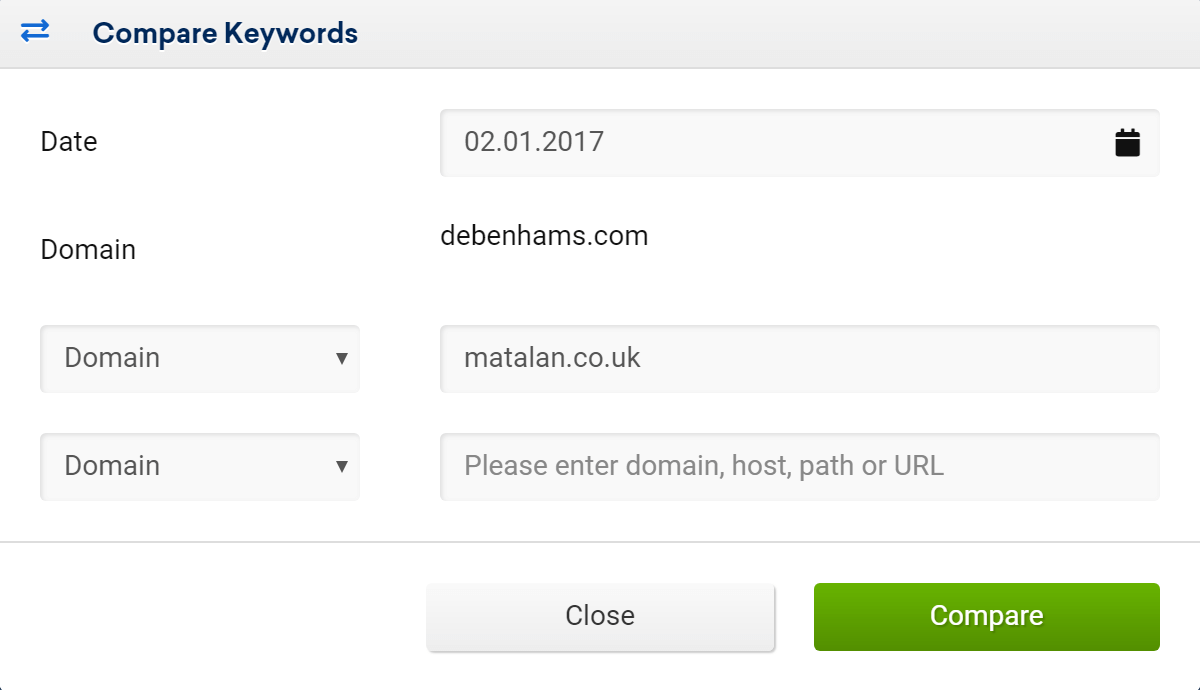Screen dimensions: 1200x690
Task: Open the Domain dropdown beside matalan.co.uk
Action: pos(200,358)
